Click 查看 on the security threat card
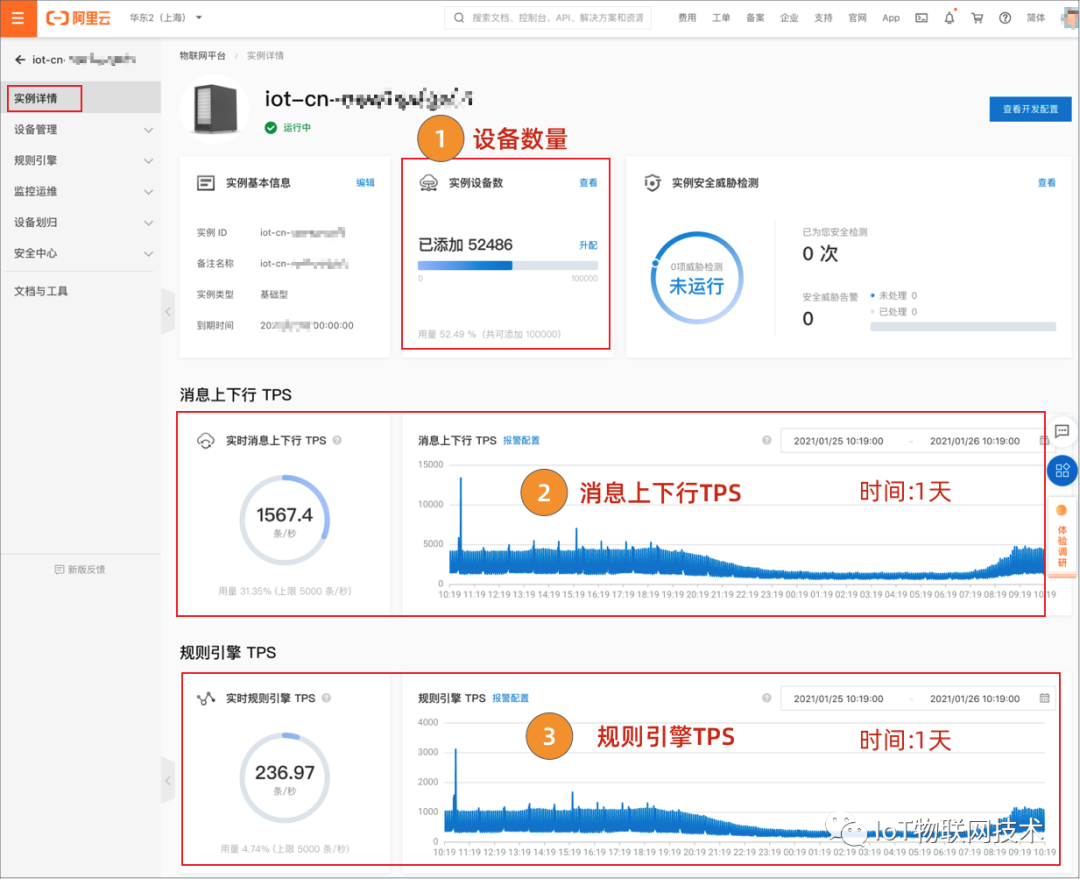The width and height of the screenshot is (1080, 879). click(1046, 183)
